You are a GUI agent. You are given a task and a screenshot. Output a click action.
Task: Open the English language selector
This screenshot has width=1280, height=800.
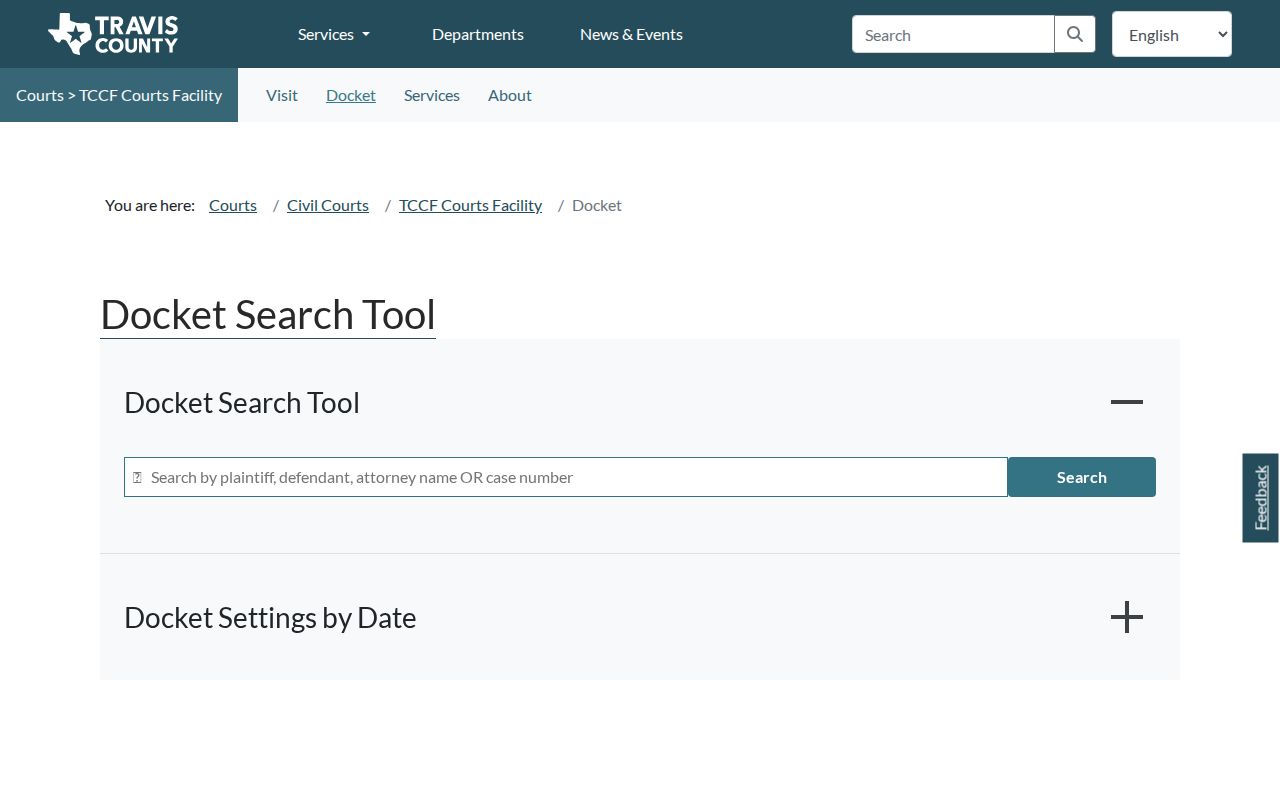click(1172, 34)
